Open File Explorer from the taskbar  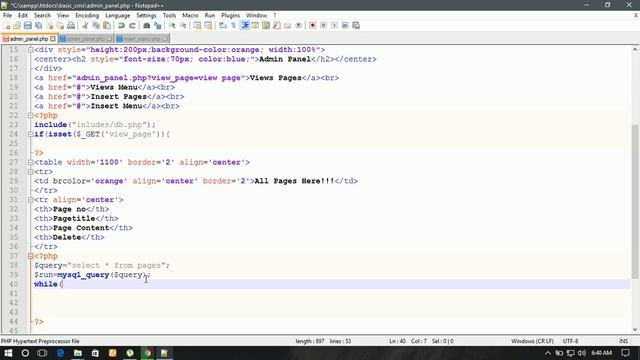point(78,353)
